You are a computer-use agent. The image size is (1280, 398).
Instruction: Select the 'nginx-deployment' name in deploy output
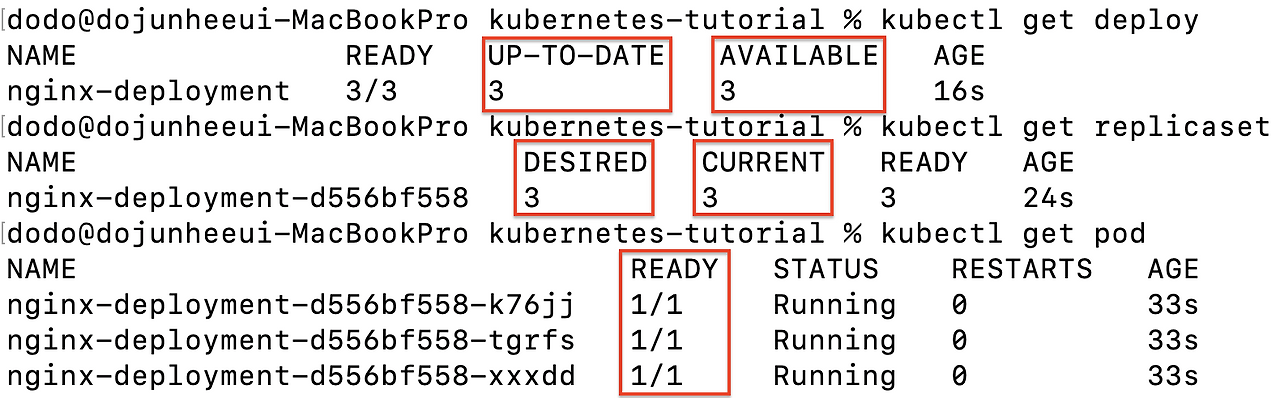148,91
